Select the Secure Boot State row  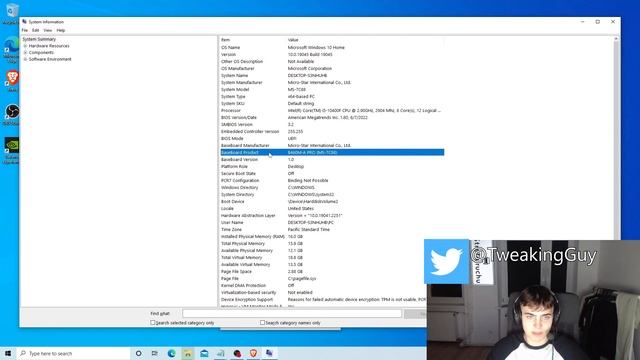click(x=332, y=173)
